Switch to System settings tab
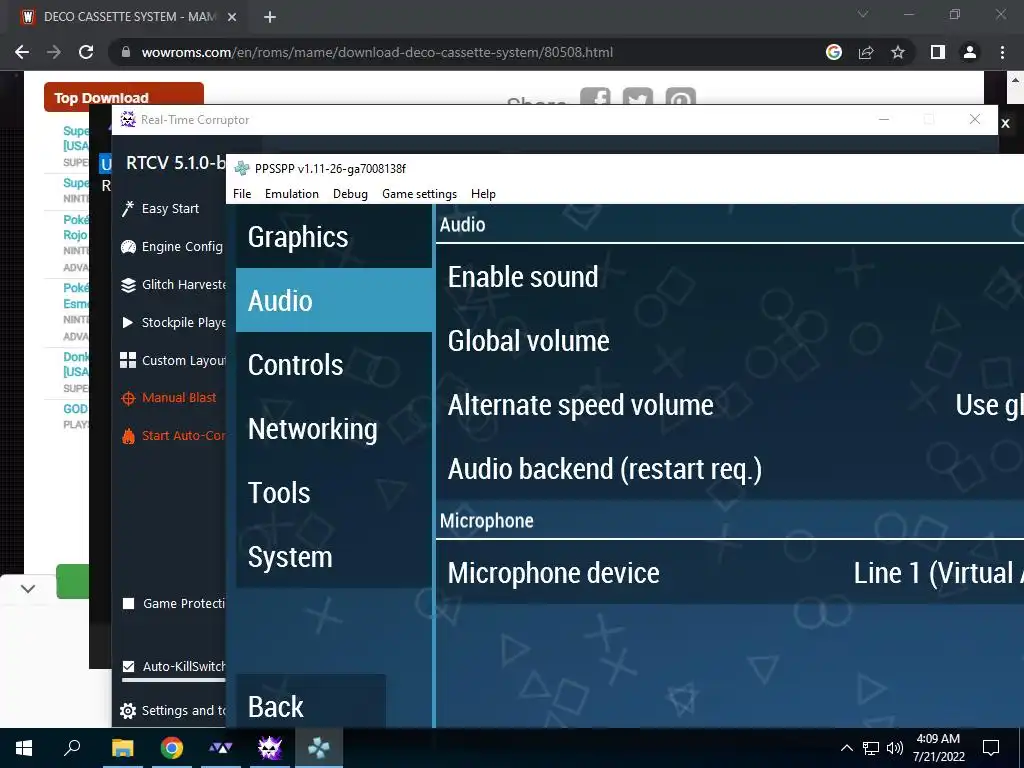Viewport: 1024px width, 768px height. [334, 556]
